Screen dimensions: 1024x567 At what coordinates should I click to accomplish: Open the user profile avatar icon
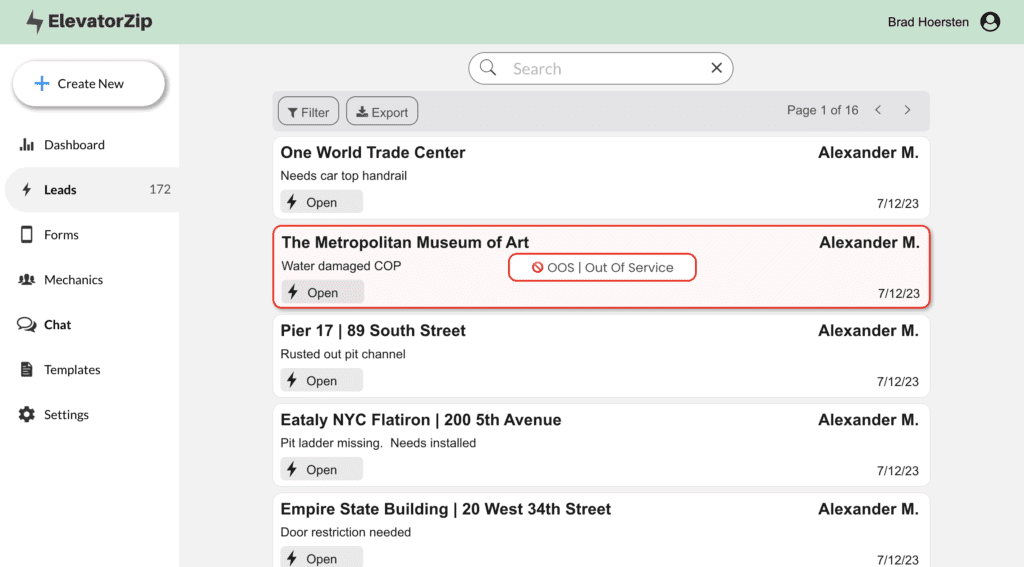(x=990, y=22)
